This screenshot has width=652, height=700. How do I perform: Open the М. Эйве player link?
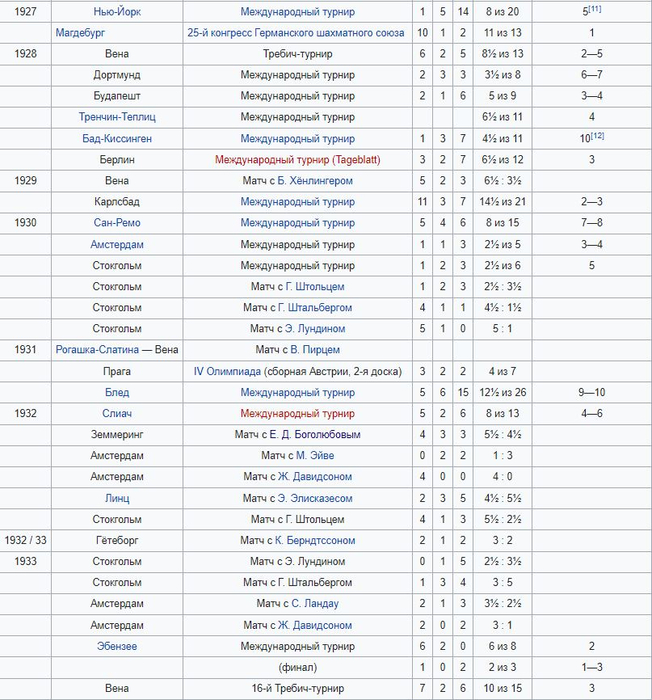point(315,455)
